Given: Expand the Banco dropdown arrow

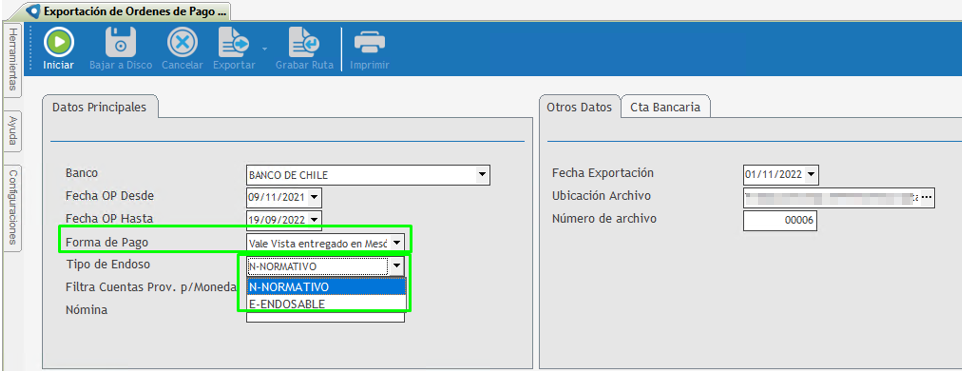Looking at the screenshot, I should 482,175.
